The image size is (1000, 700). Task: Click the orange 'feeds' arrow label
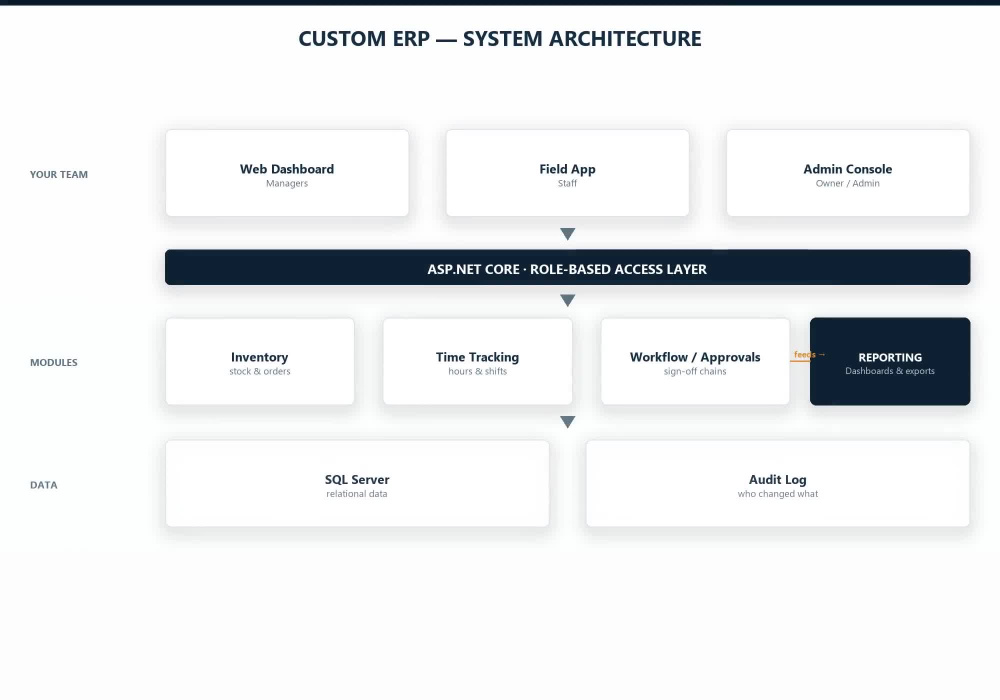coord(809,354)
